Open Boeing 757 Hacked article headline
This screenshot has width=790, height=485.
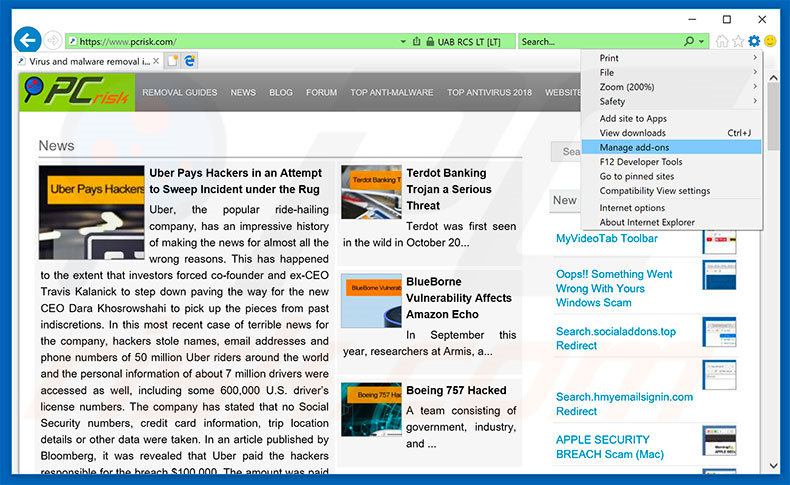456,390
